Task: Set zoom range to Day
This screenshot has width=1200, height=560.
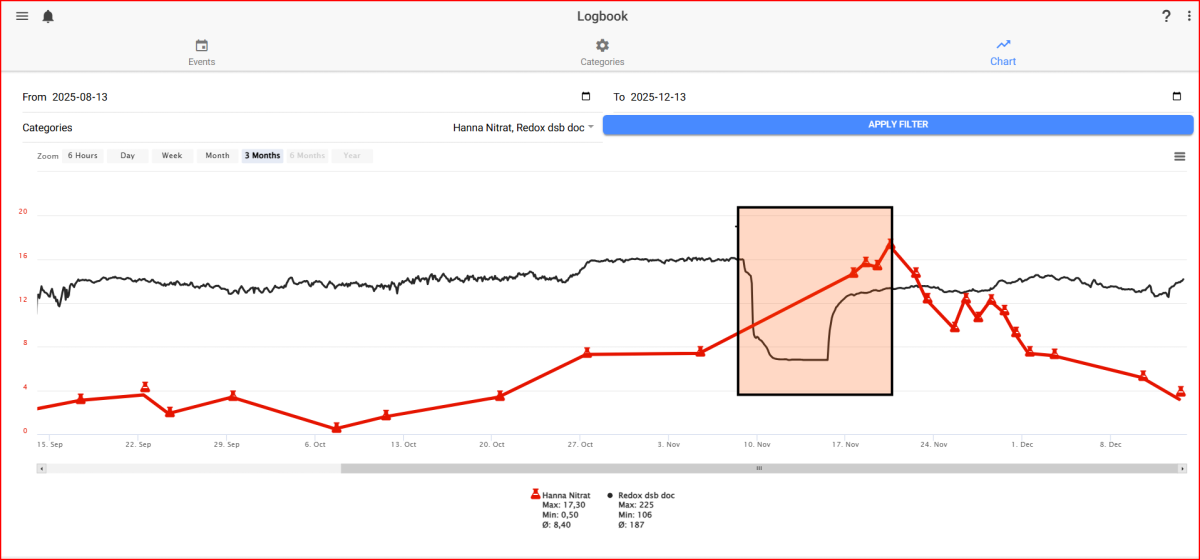Action: tap(128, 156)
